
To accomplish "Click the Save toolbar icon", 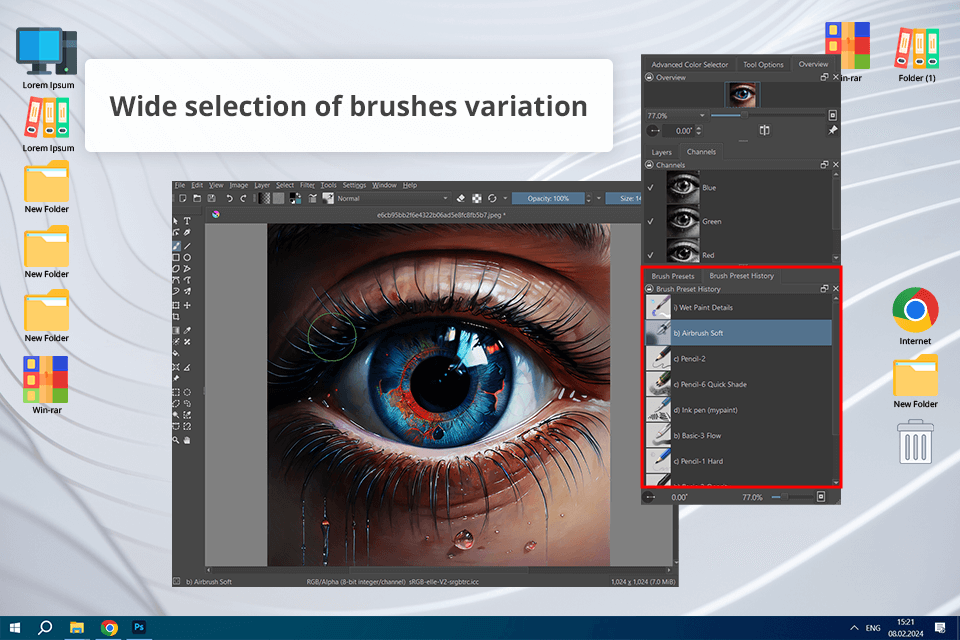I will 211,198.
